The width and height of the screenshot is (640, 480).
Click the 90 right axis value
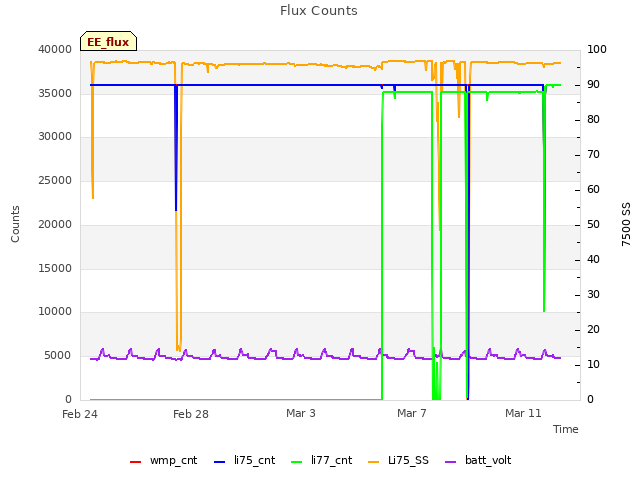[x=593, y=84]
